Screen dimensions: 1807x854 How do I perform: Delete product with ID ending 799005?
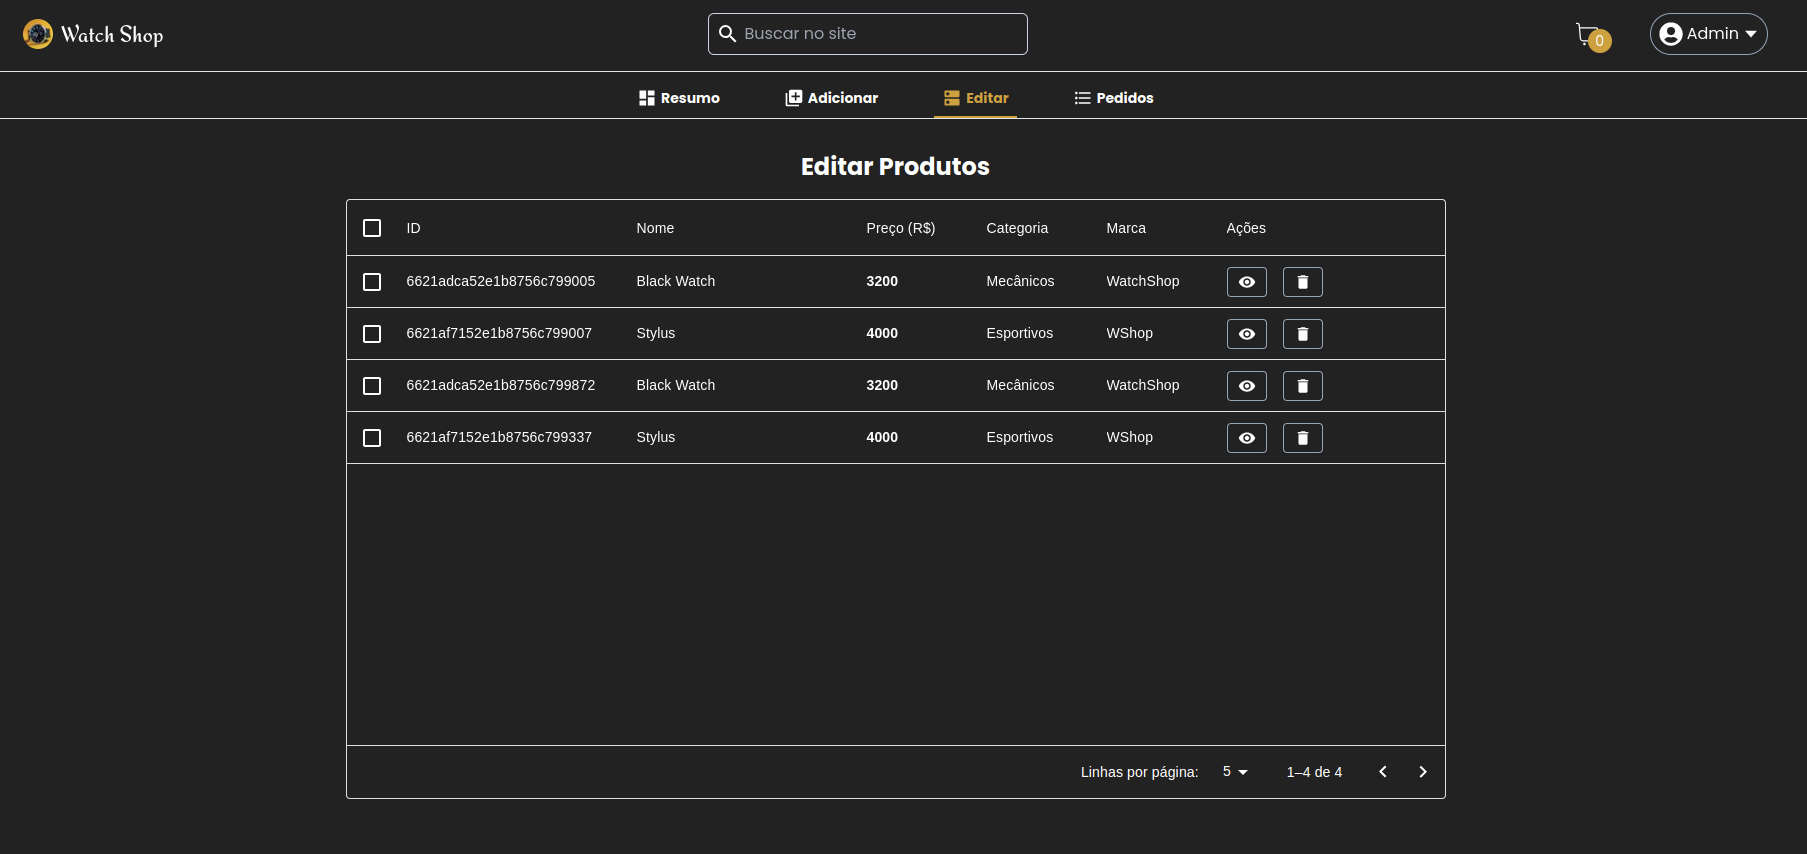1302,282
